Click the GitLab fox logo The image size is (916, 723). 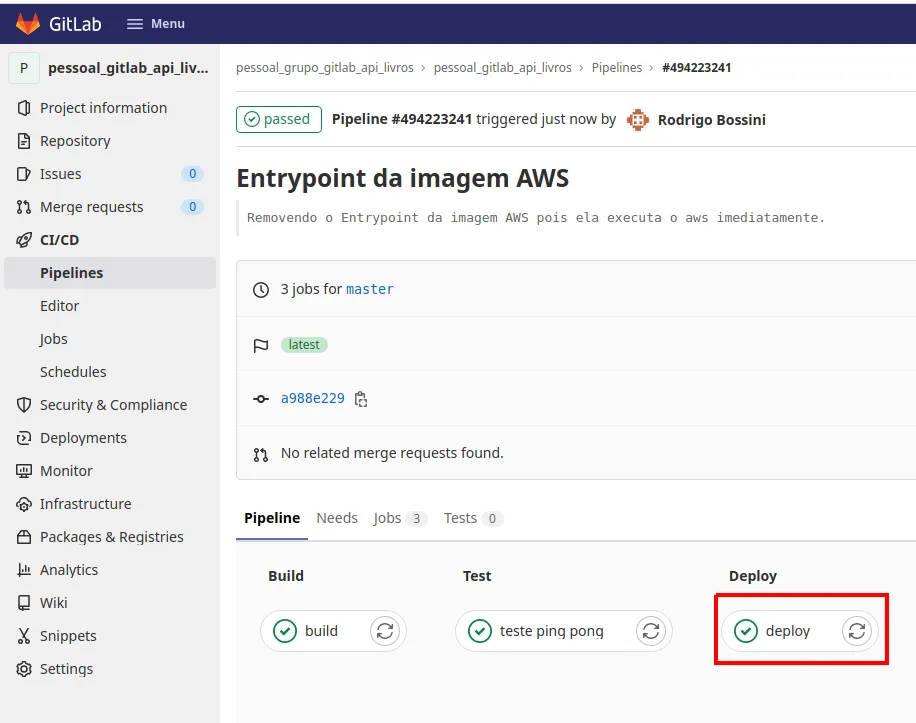click(x=27, y=24)
